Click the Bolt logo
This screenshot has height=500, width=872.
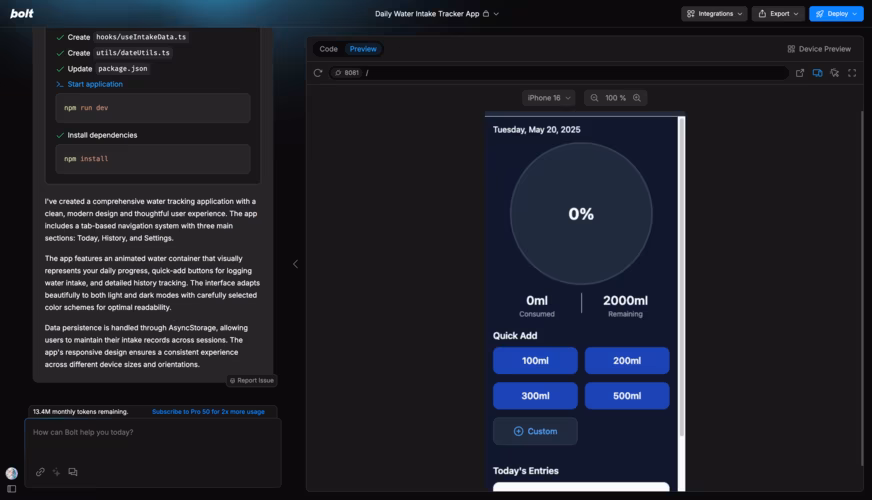(x=22, y=13)
